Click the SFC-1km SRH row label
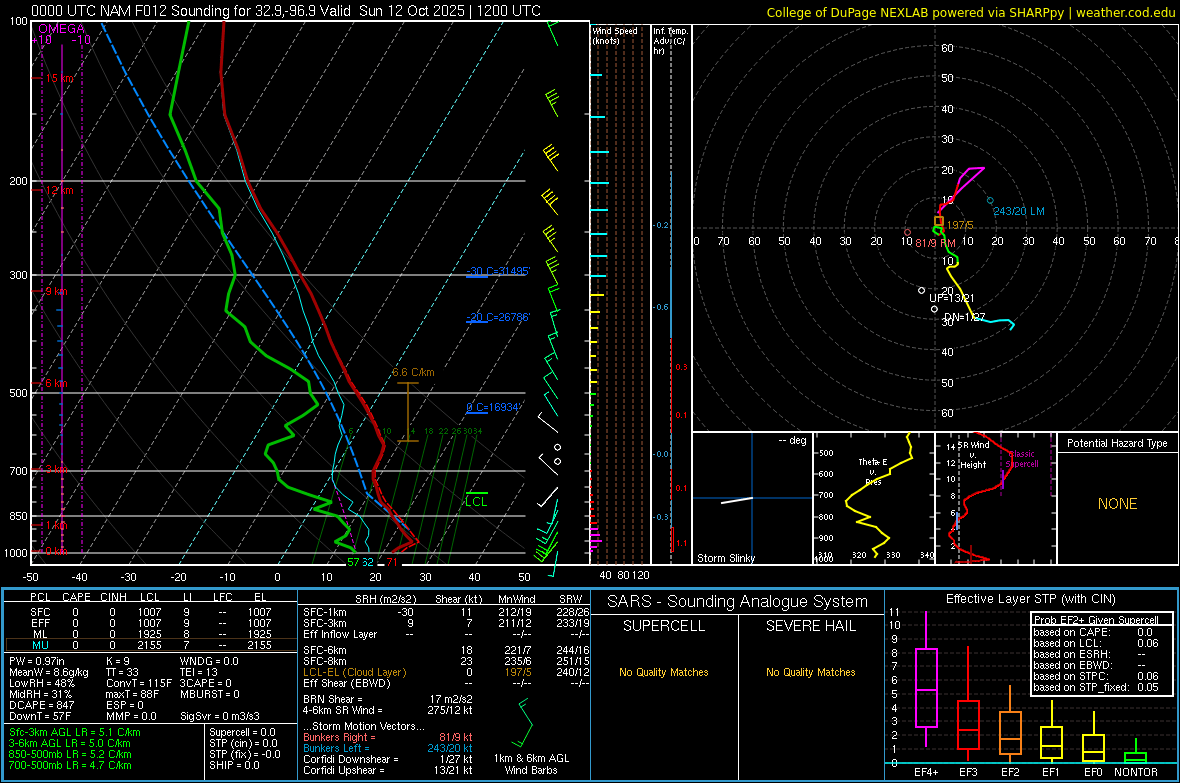The width and height of the screenshot is (1180, 783). tap(325, 612)
